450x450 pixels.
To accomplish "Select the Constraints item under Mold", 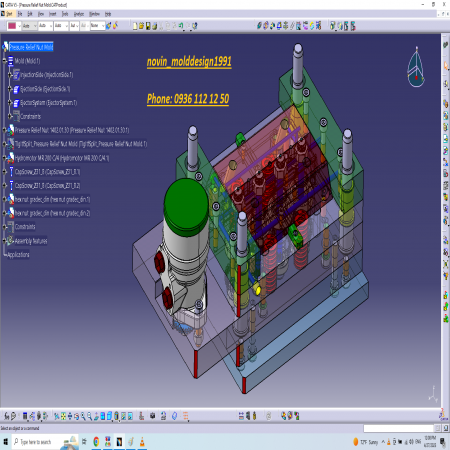I will tap(30, 116).
